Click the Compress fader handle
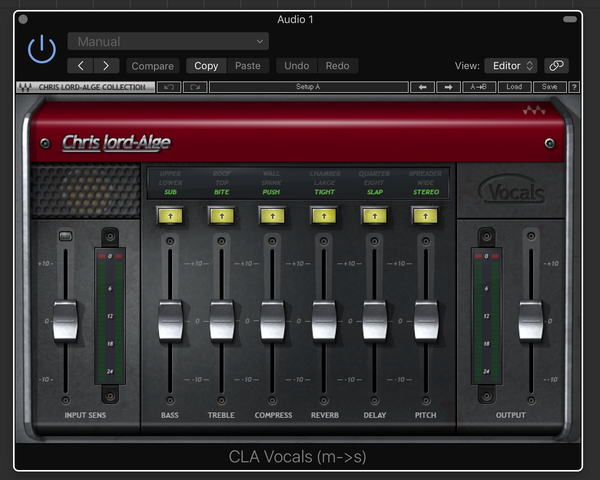 point(273,320)
